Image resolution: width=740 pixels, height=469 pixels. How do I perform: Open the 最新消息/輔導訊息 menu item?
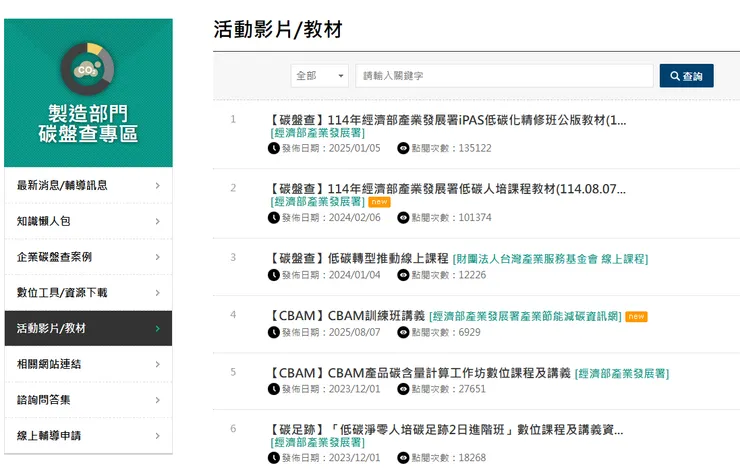88,185
